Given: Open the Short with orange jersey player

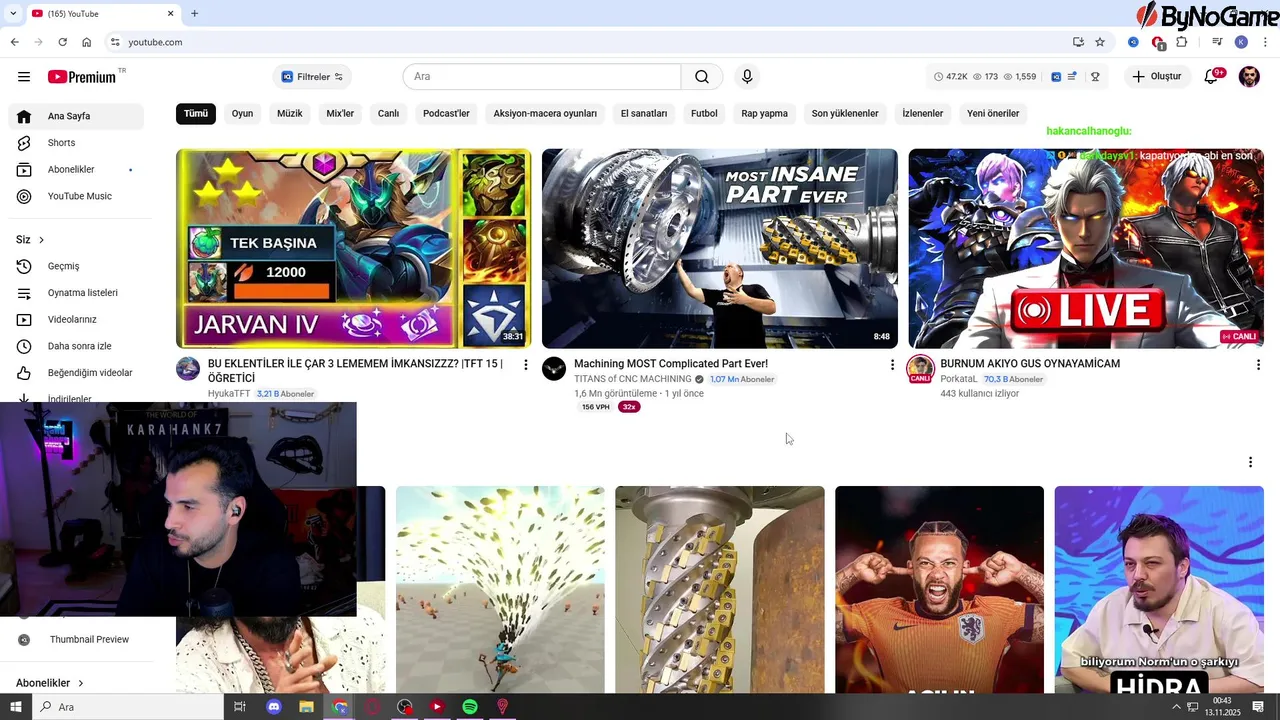Looking at the screenshot, I should (939, 590).
